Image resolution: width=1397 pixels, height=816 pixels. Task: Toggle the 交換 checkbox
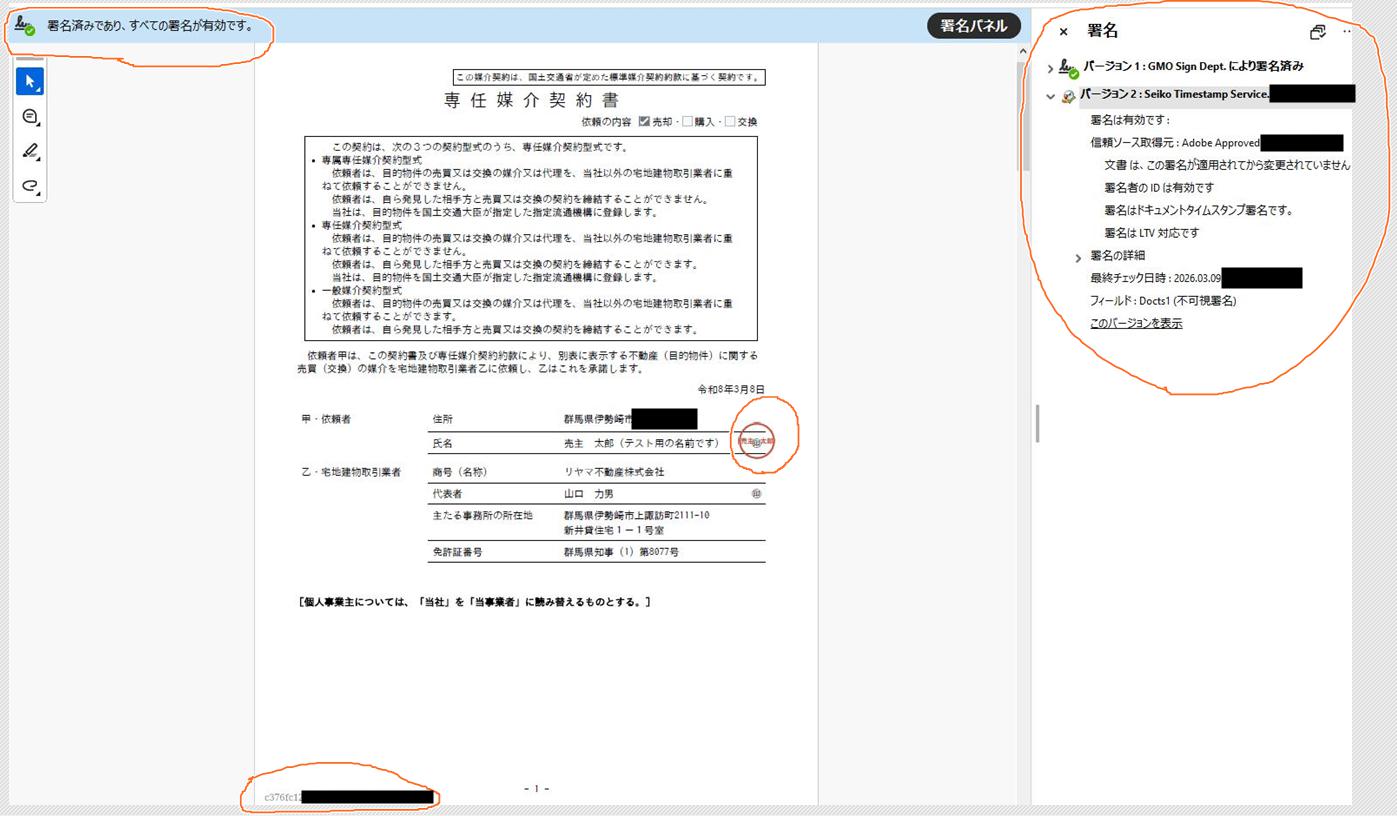coord(730,122)
